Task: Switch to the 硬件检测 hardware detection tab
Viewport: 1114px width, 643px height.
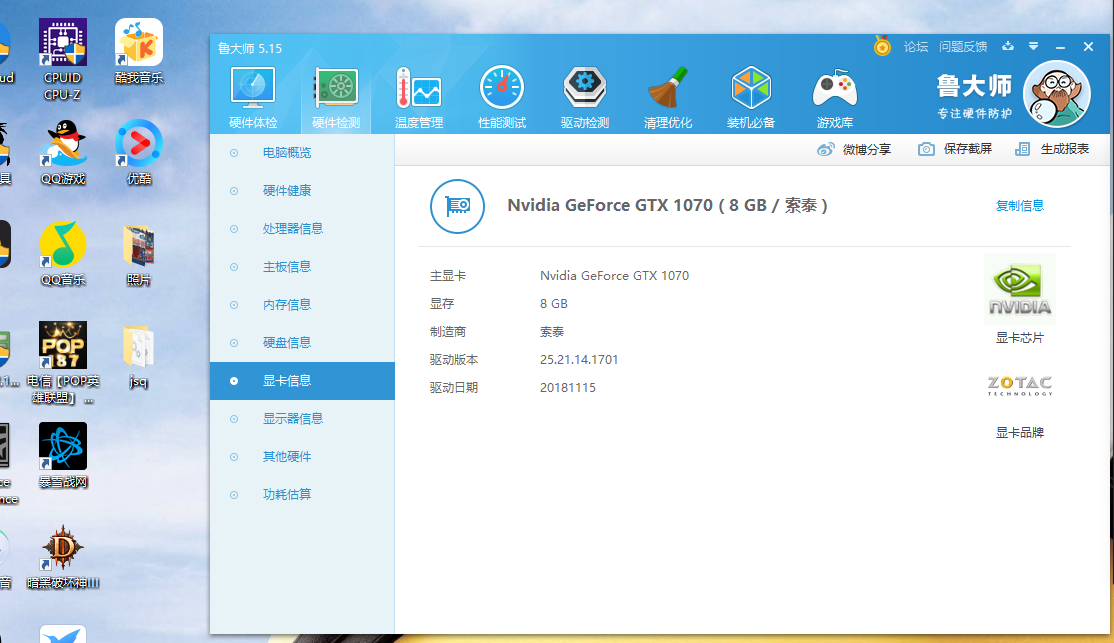Action: [x=336, y=98]
